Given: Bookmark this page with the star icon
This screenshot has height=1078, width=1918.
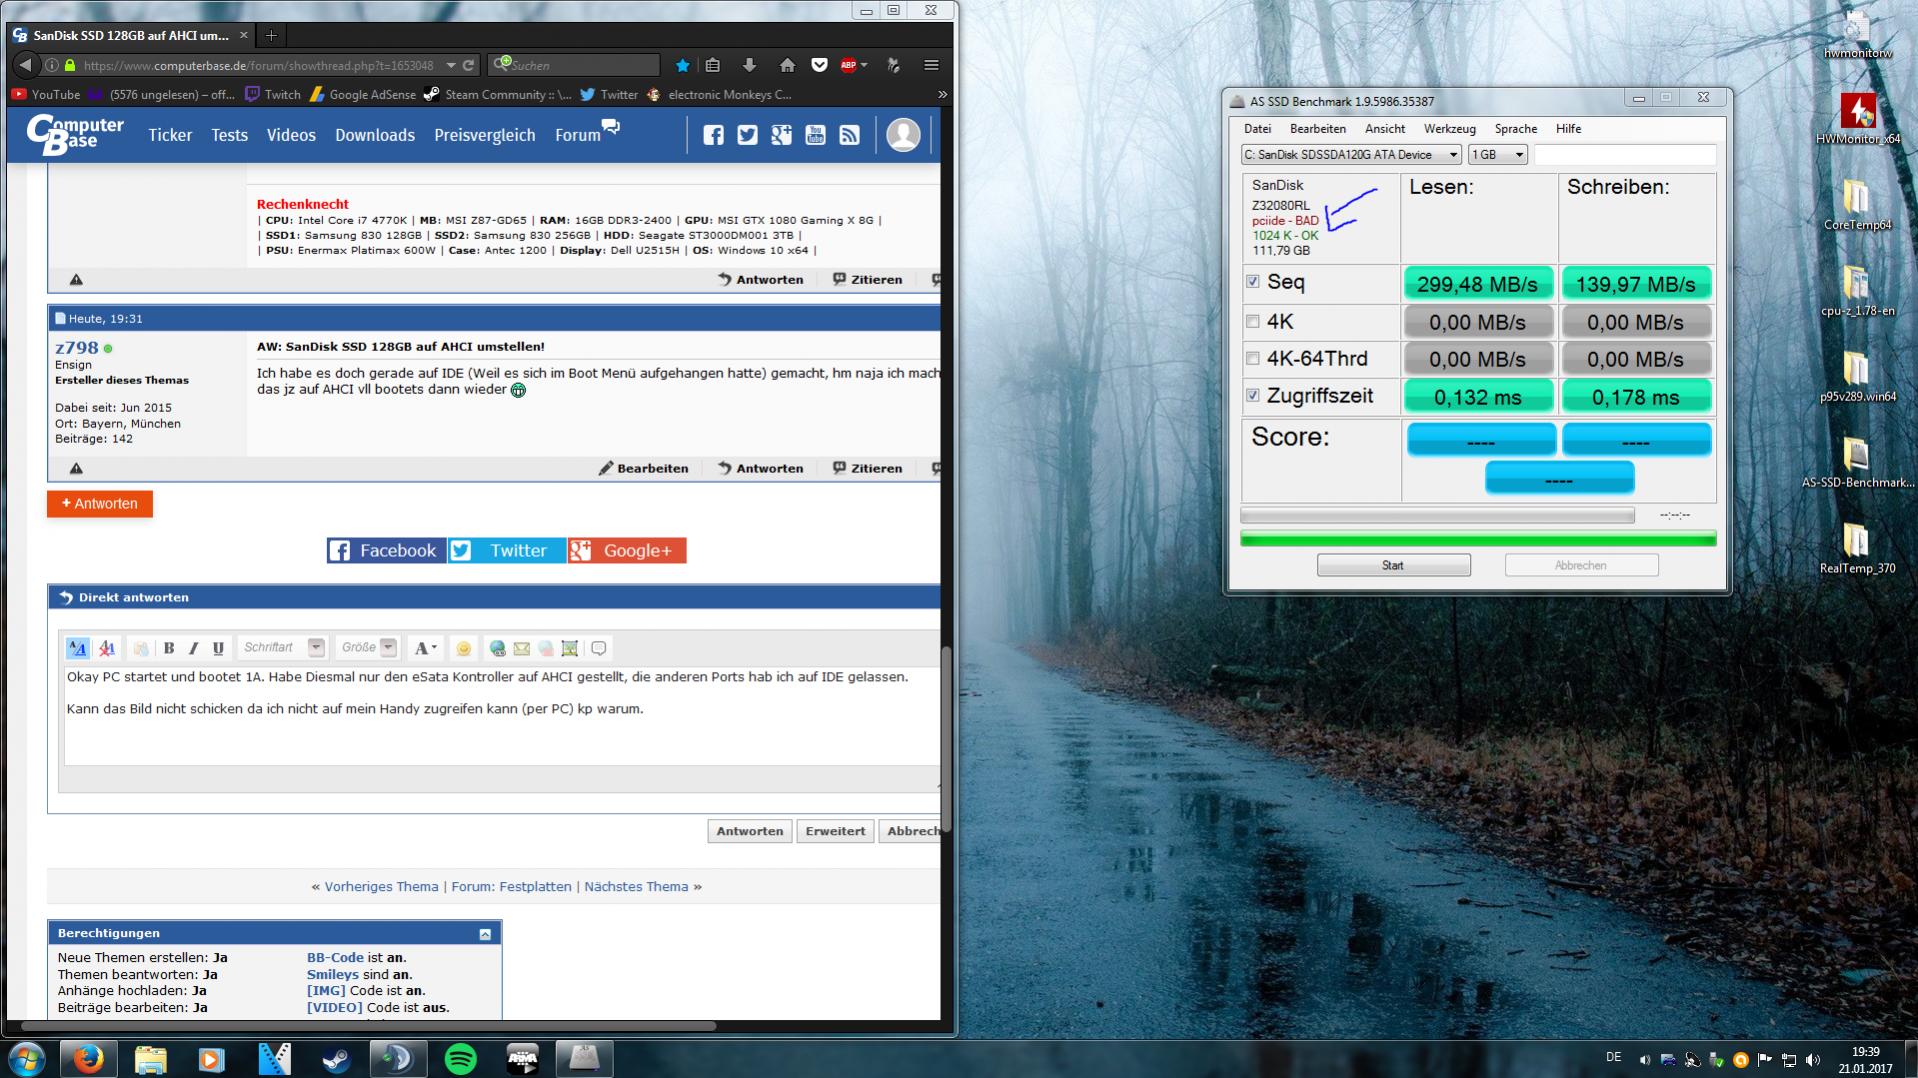Looking at the screenshot, I should click(x=682, y=65).
